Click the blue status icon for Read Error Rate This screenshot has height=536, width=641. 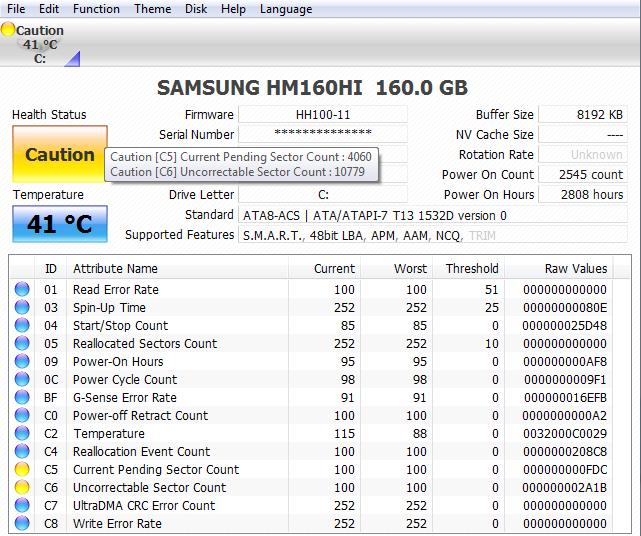[x=22, y=289]
